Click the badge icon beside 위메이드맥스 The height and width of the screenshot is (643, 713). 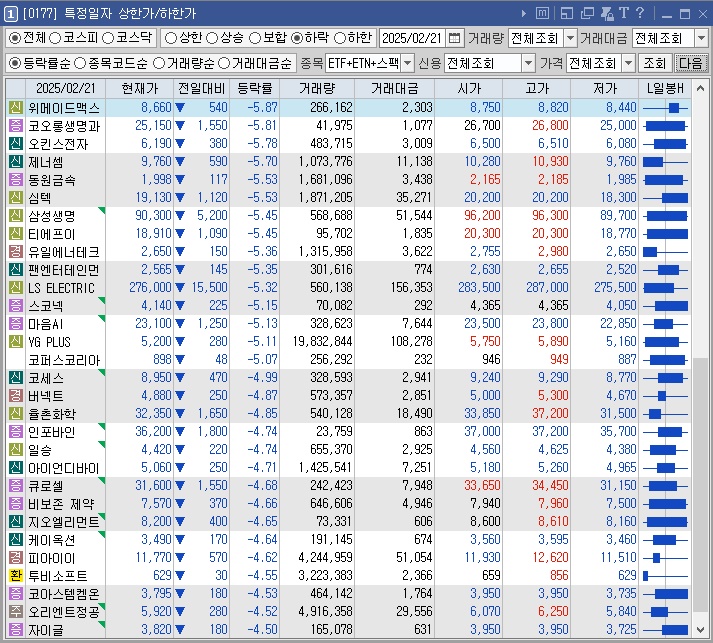click(x=15, y=108)
